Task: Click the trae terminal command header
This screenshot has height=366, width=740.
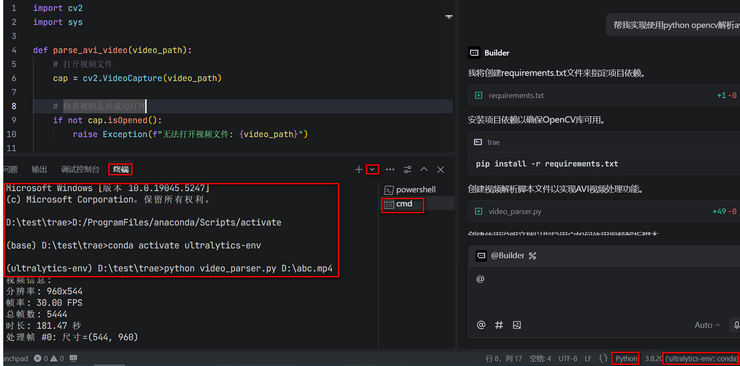Action: point(604,142)
